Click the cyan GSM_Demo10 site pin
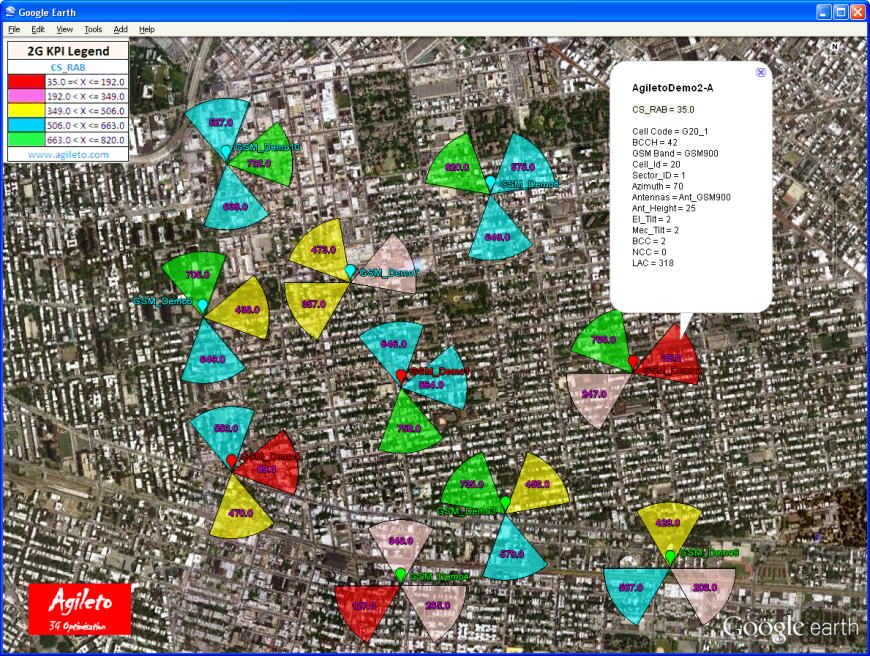 226,152
